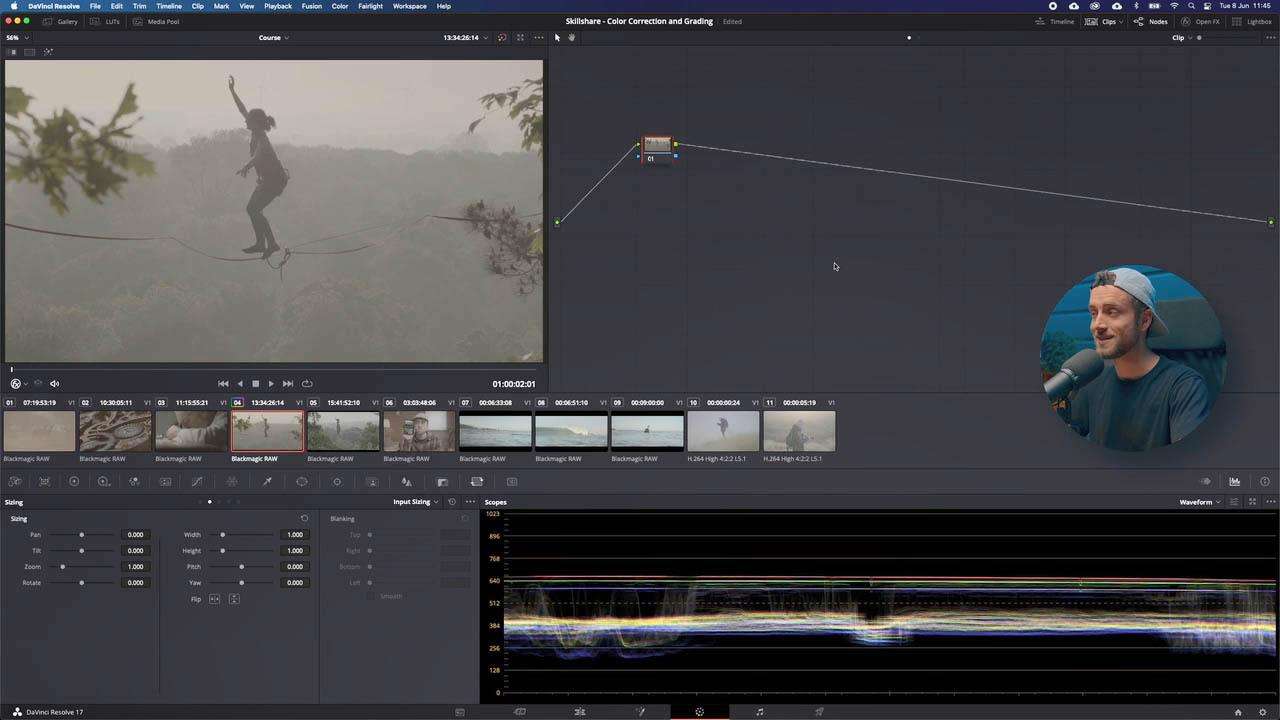1280x720 pixels.
Task: Adjust the Zoom sizing slider
Action: pos(83,567)
